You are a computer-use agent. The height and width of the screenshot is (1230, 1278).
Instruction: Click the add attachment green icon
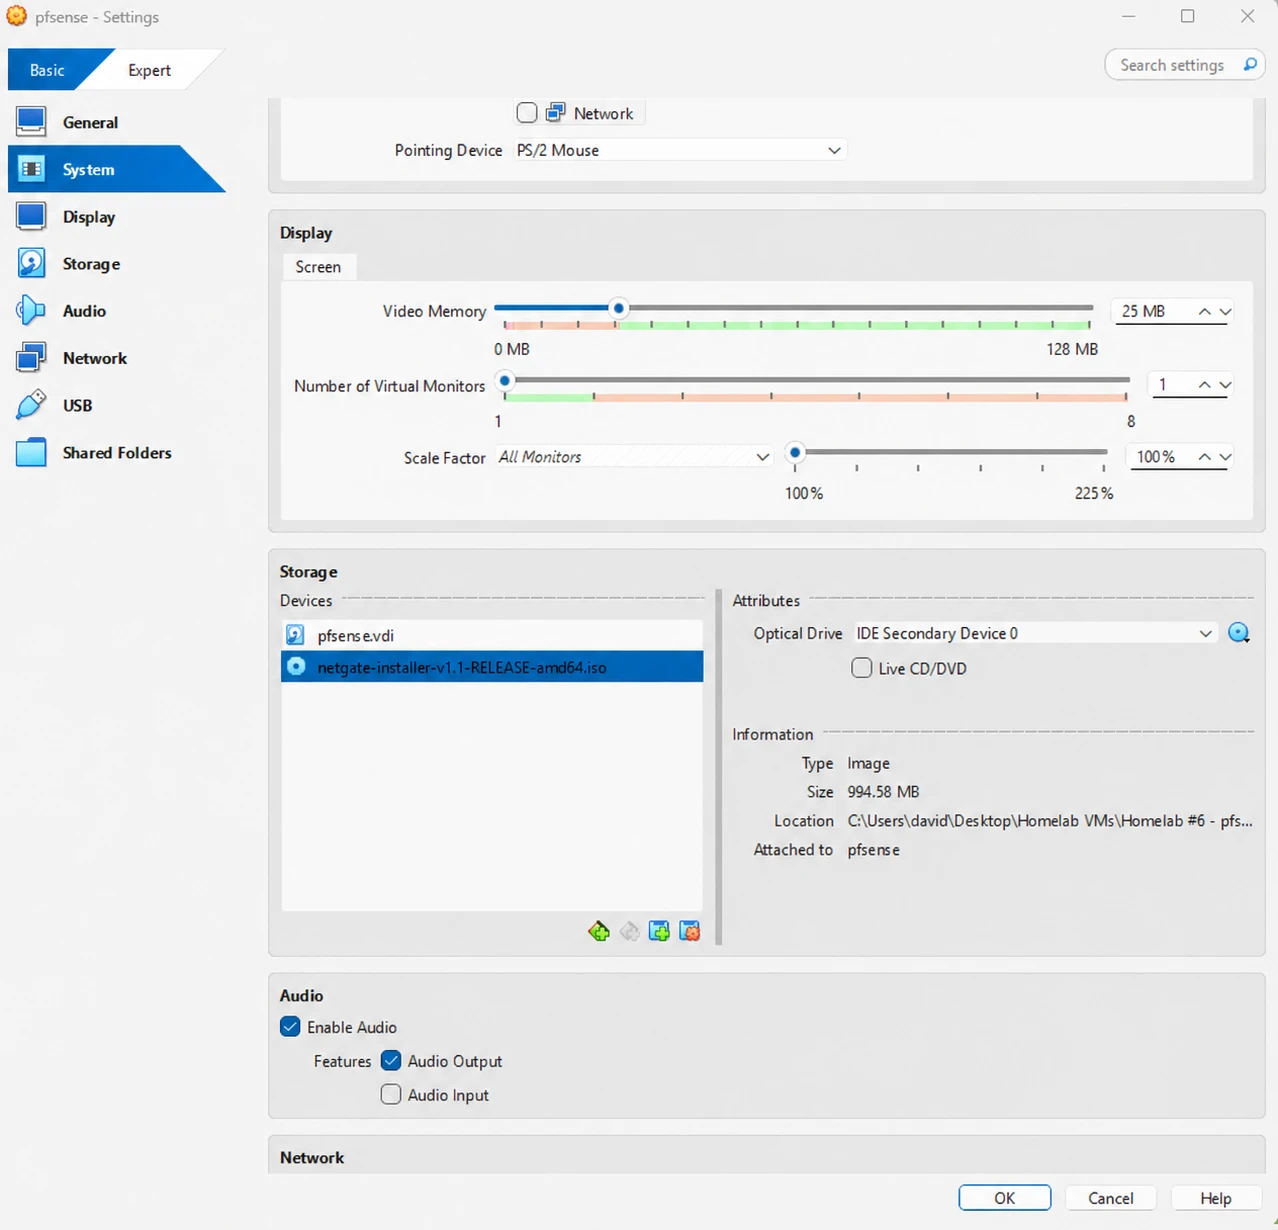(599, 931)
